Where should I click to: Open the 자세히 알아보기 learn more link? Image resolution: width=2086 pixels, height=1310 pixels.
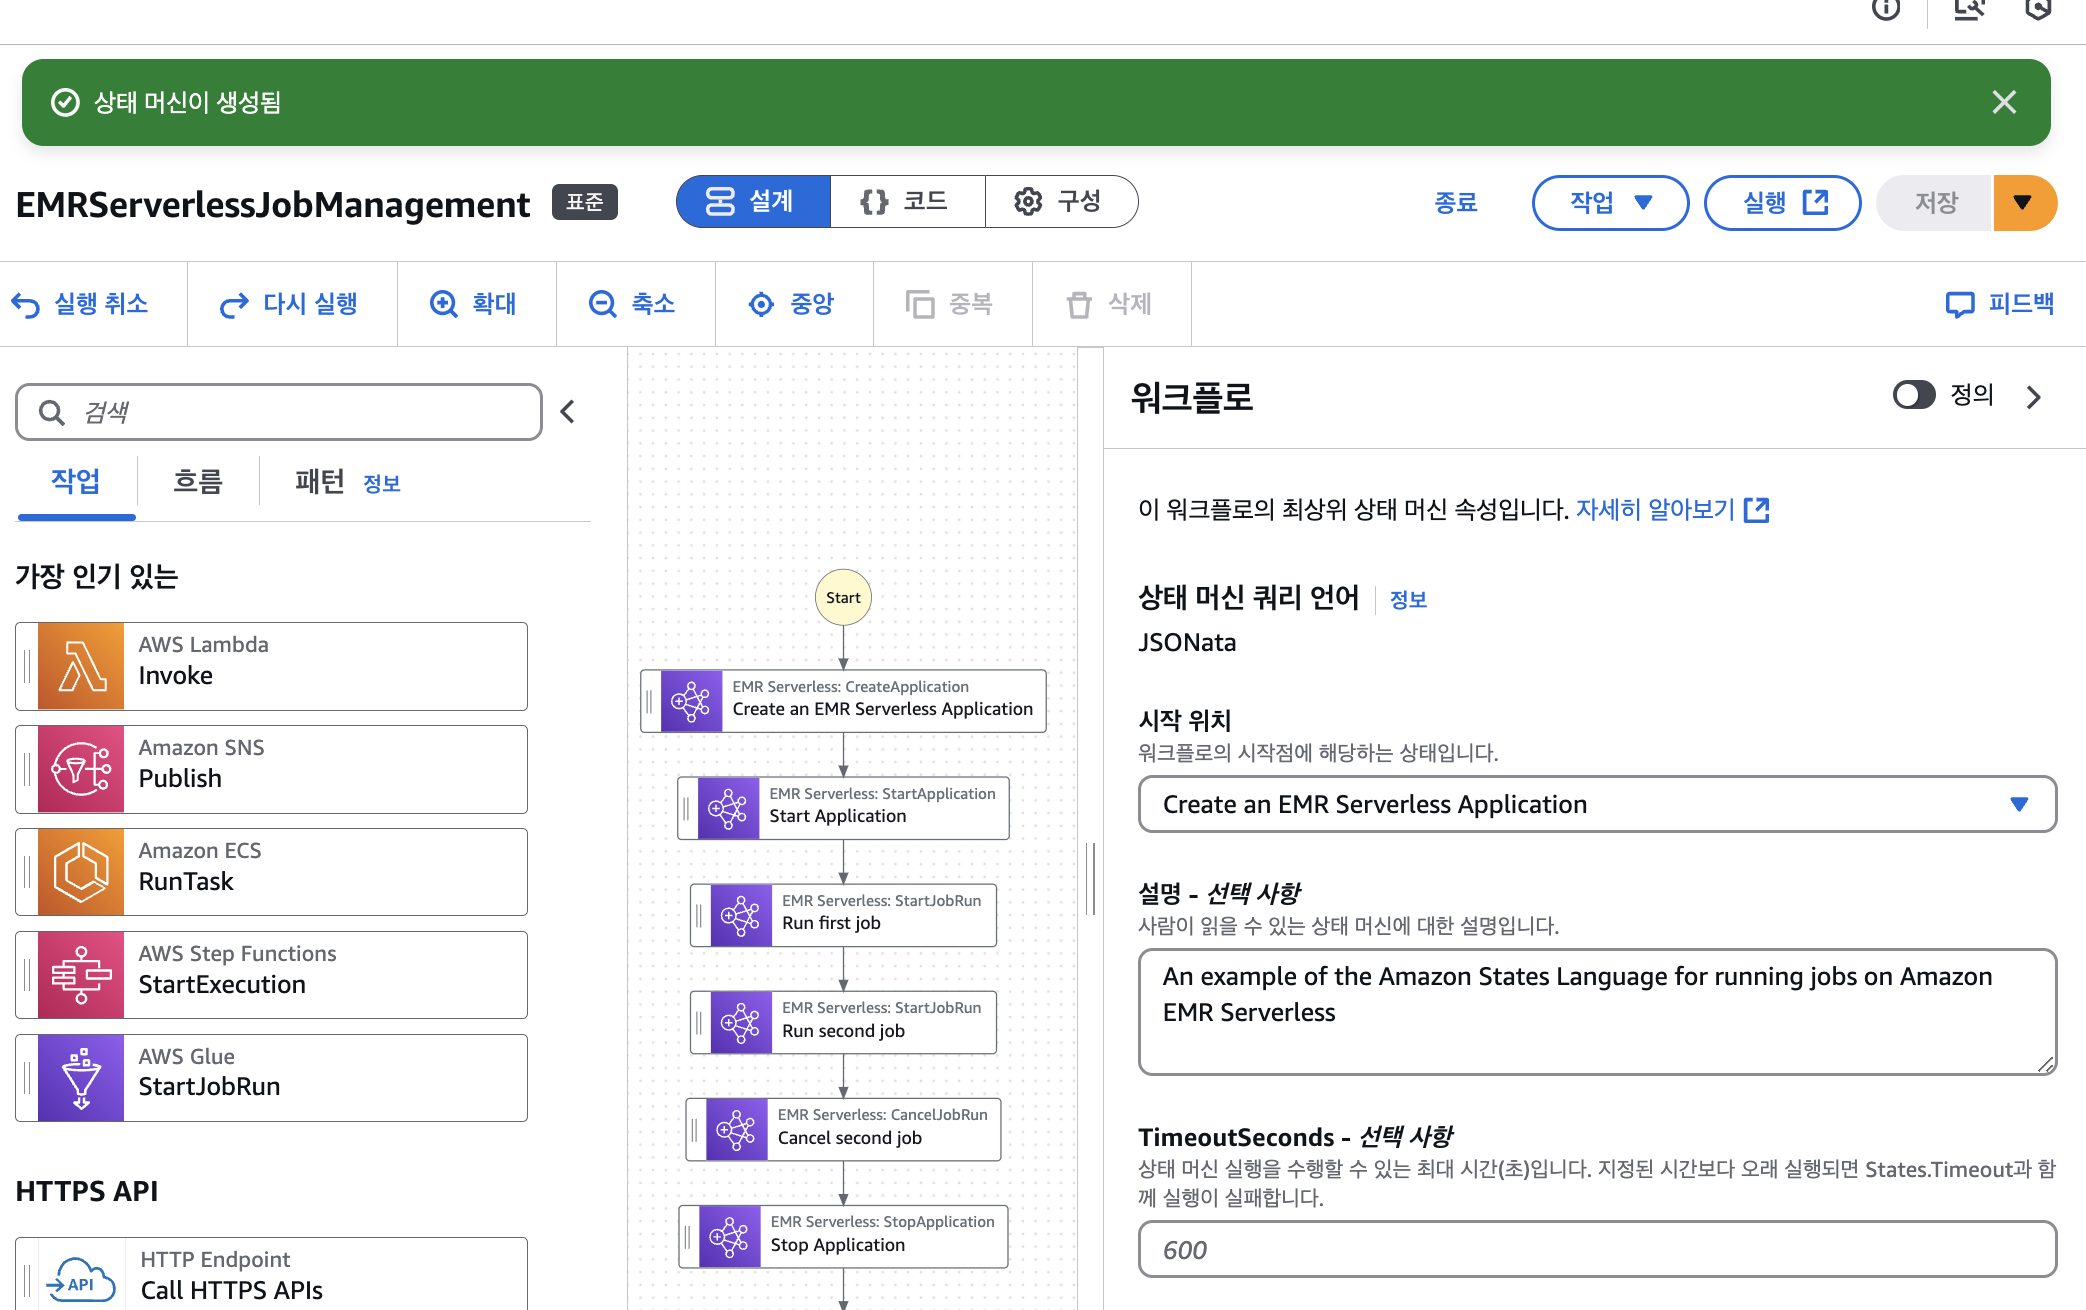[x=1671, y=510]
